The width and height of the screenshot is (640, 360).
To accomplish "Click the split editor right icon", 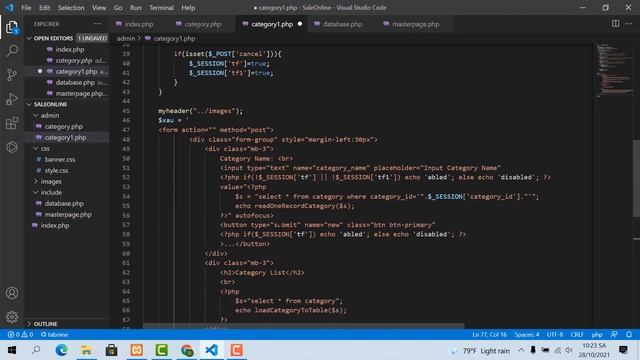I will (616, 24).
